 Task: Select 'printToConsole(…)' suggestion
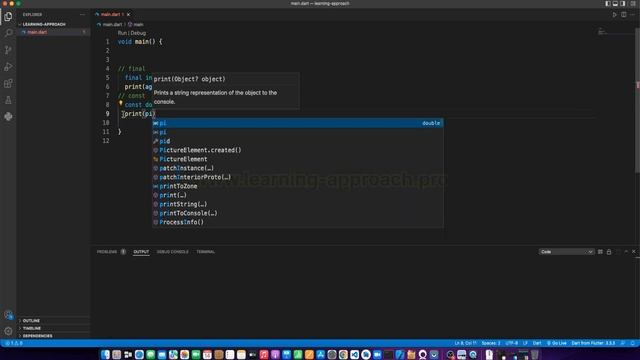click(298, 213)
